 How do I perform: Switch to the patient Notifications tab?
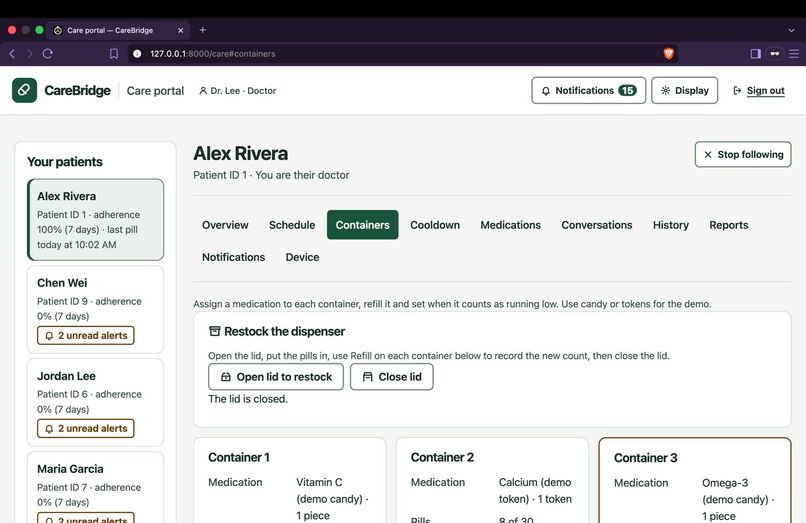(x=233, y=257)
